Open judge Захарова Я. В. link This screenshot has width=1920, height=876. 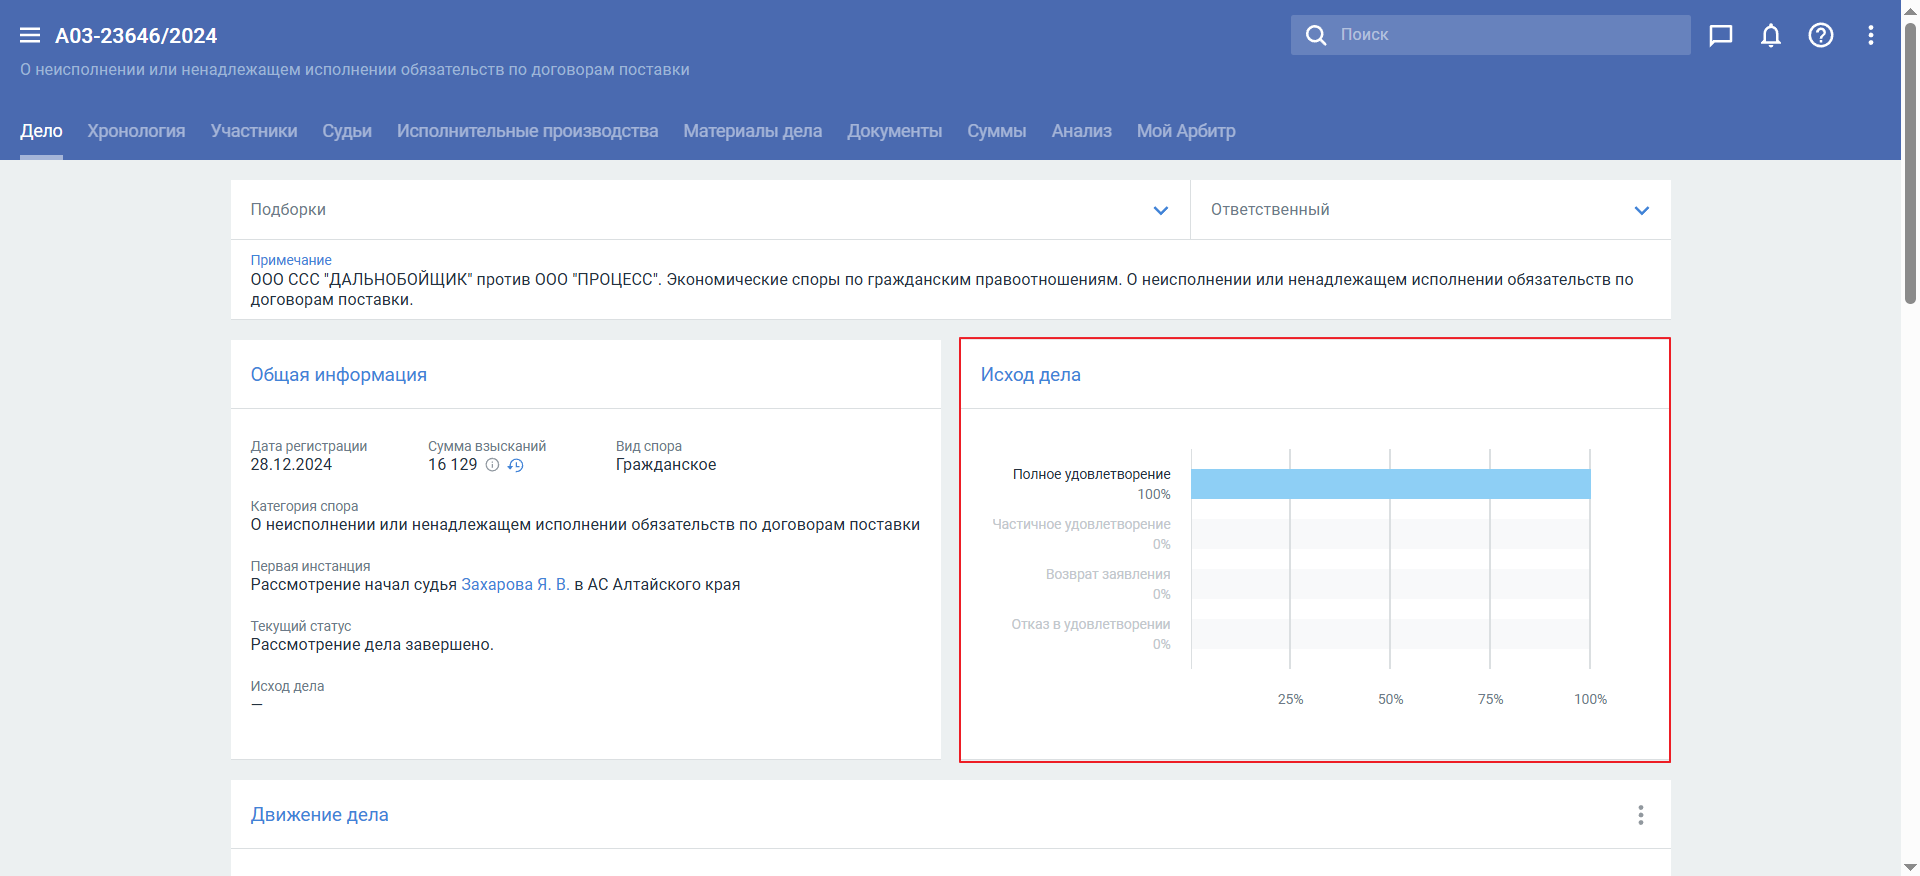pos(515,585)
